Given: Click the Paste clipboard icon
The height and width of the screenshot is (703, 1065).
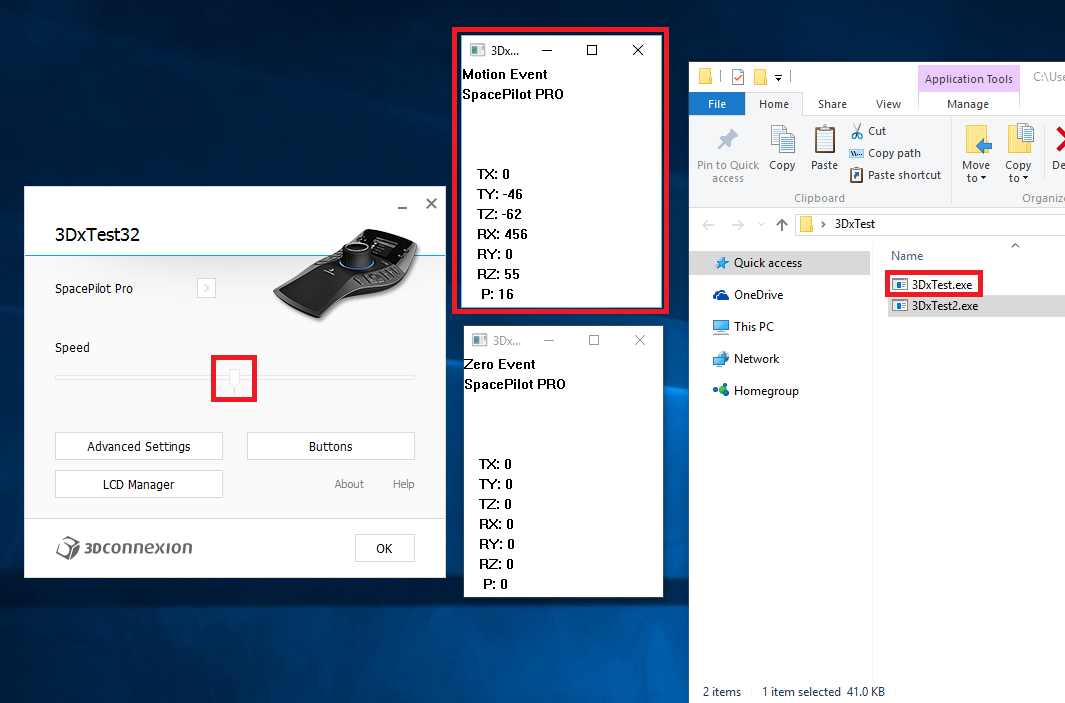Looking at the screenshot, I should coord(825,139).
